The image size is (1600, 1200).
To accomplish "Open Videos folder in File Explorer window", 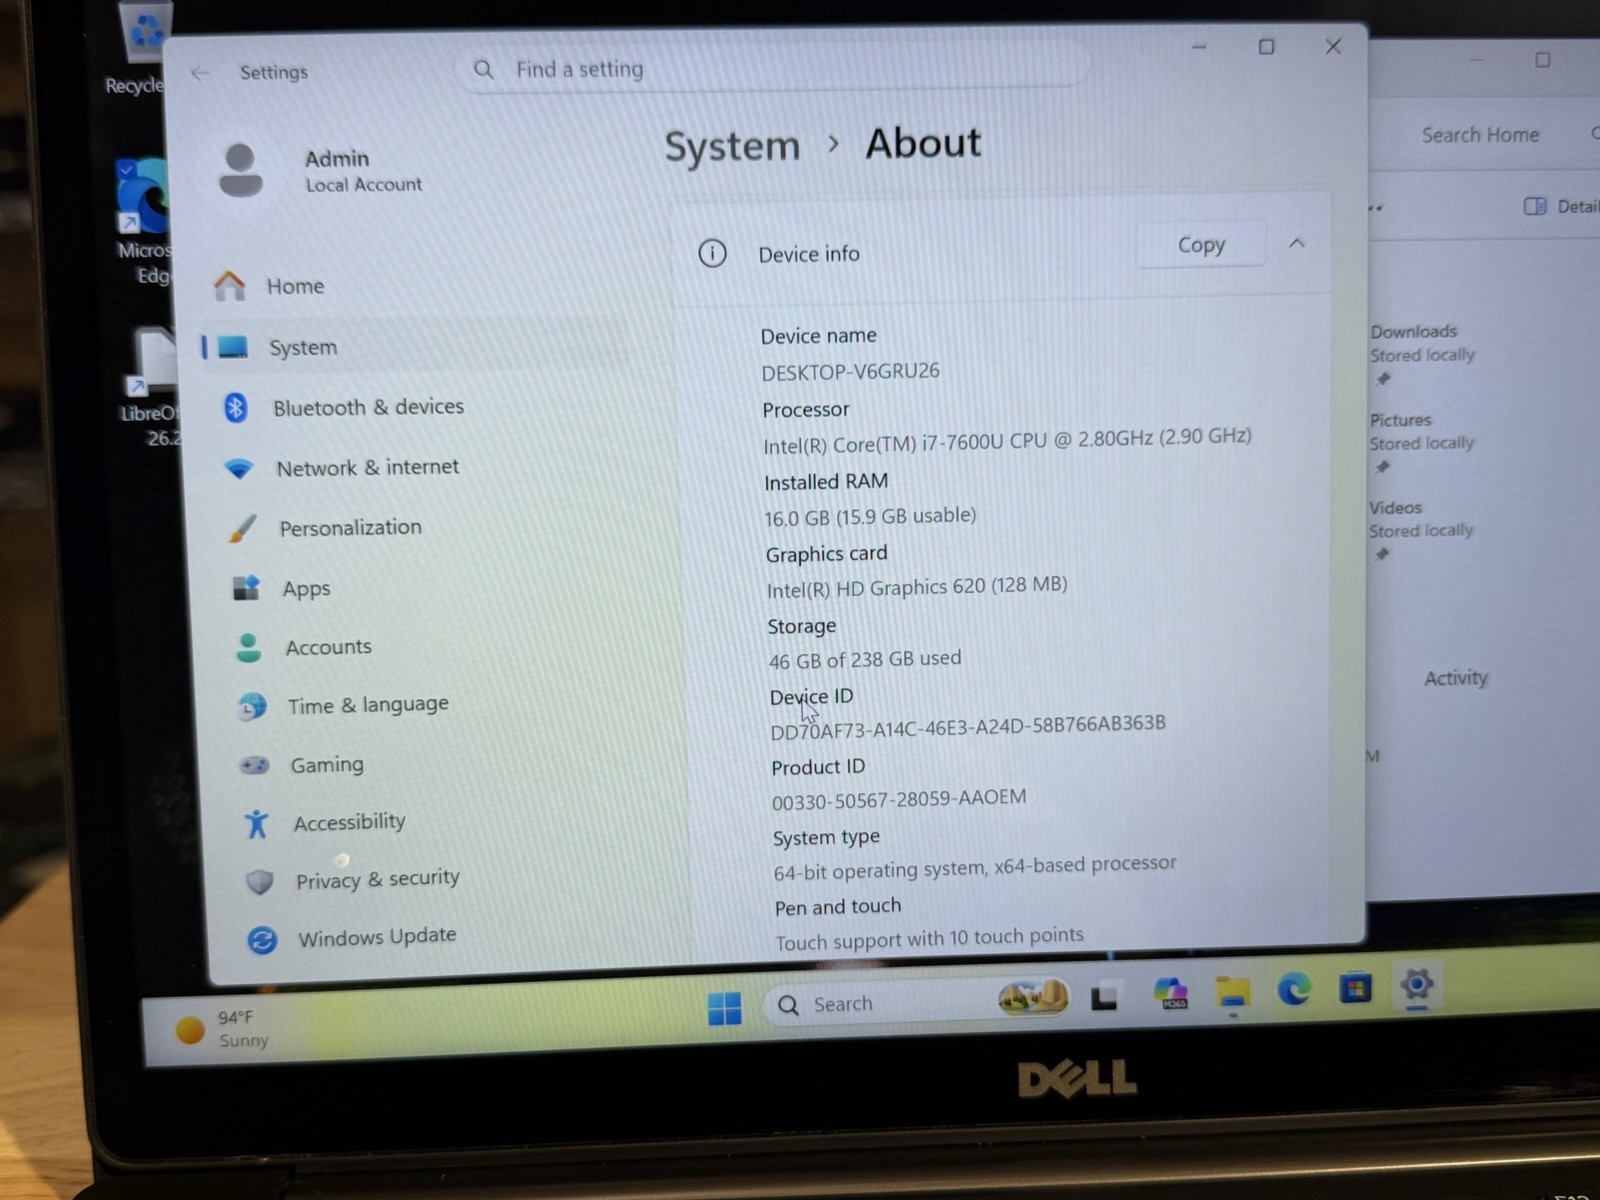I will click(1421, 519).
